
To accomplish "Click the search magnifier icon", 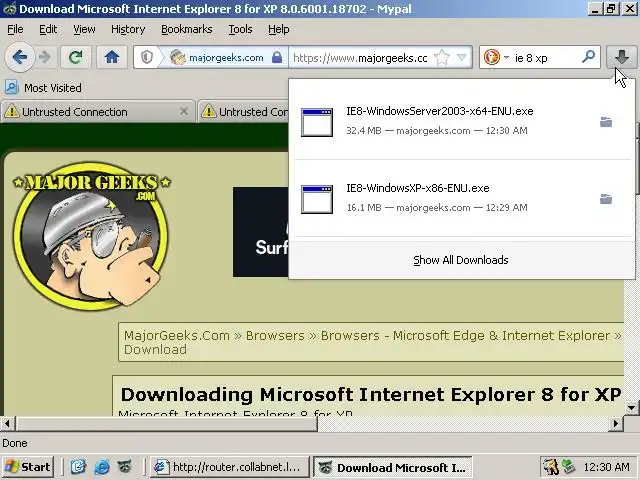I will point(588,56).
